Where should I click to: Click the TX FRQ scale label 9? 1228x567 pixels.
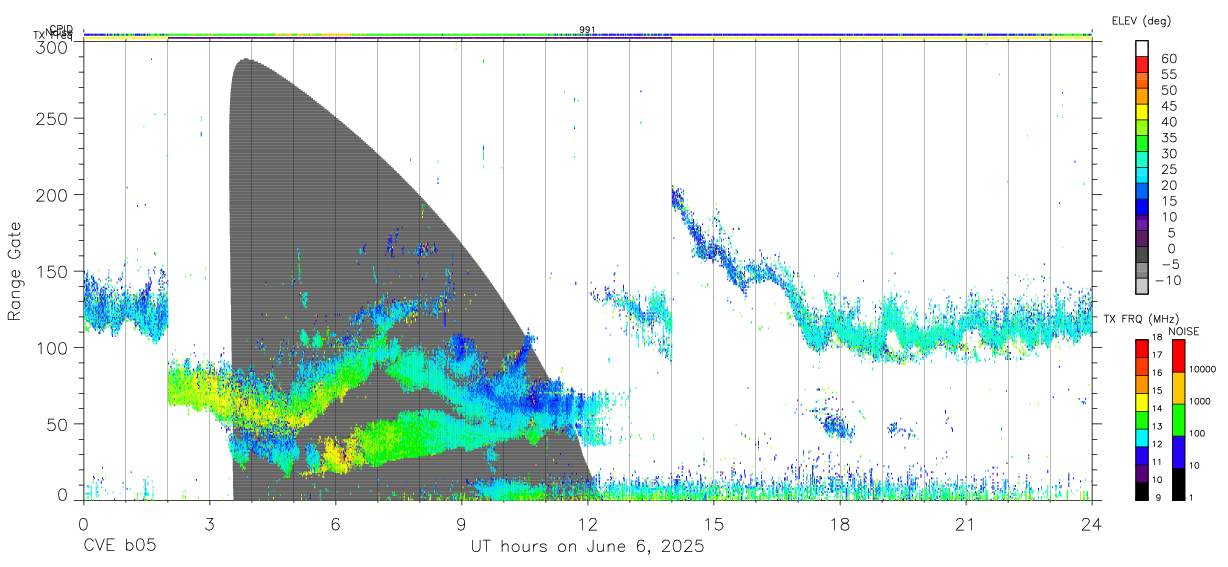click(x=1158, y=497)
